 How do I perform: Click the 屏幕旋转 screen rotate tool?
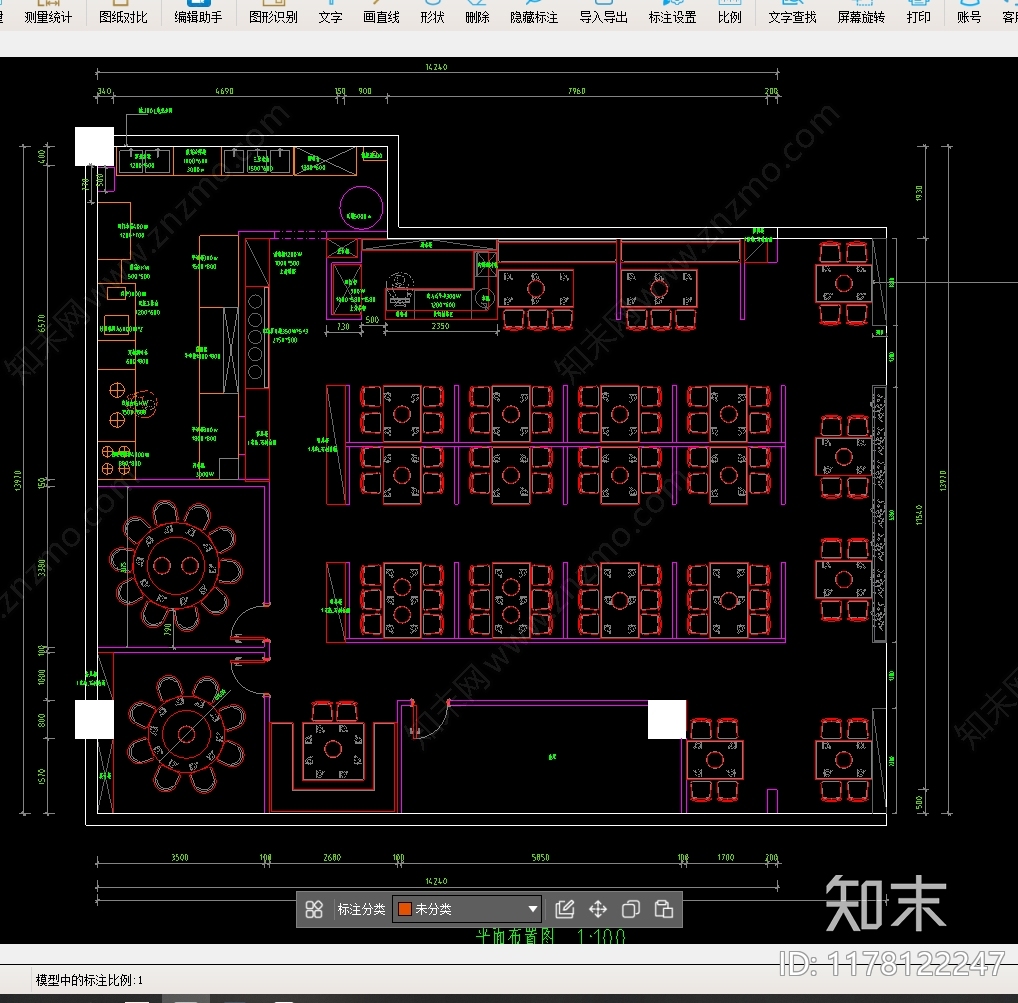(862, 12)
